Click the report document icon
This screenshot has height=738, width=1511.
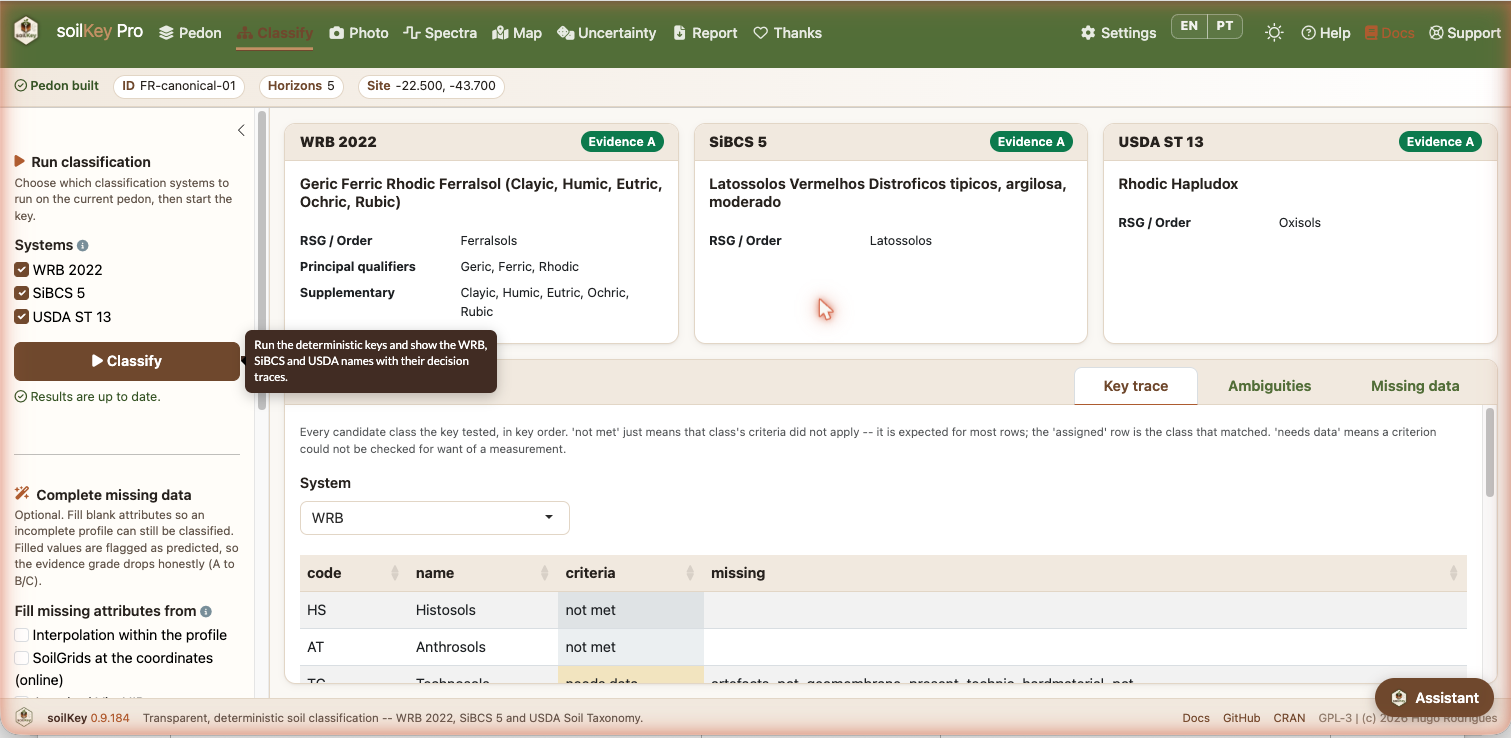[680, 33]
